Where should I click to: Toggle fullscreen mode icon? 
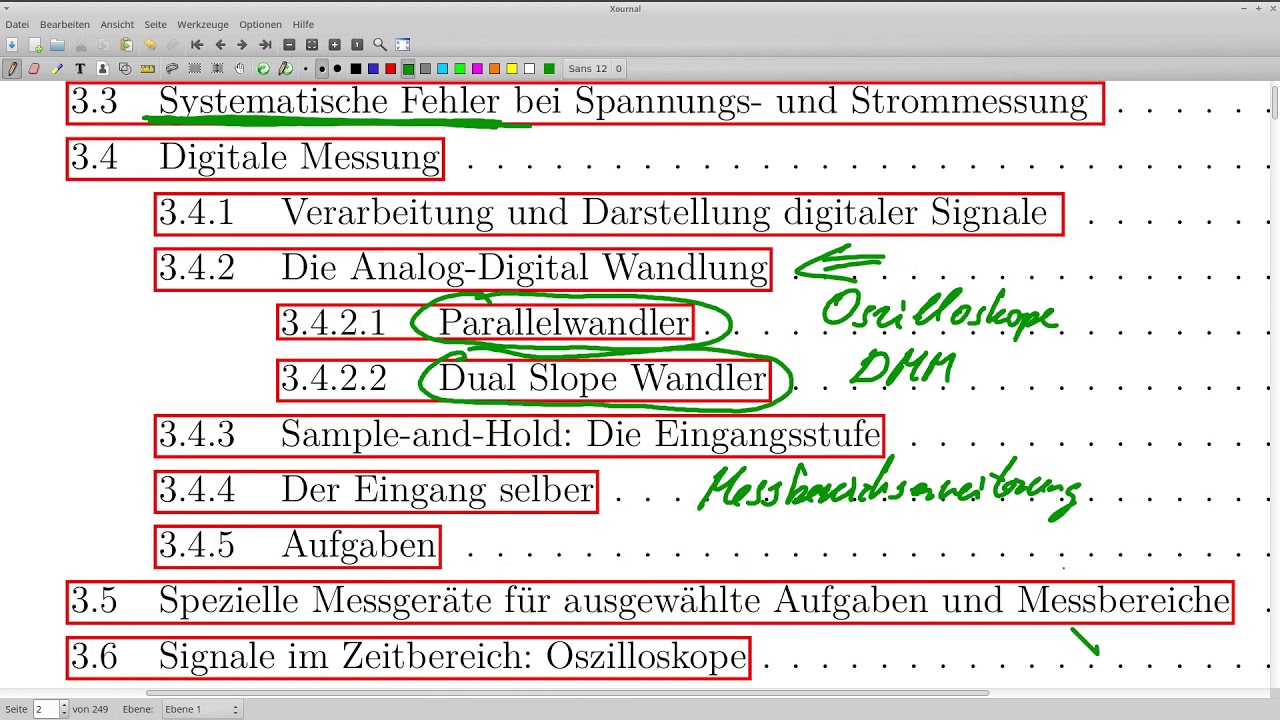[x=403, y=45]
